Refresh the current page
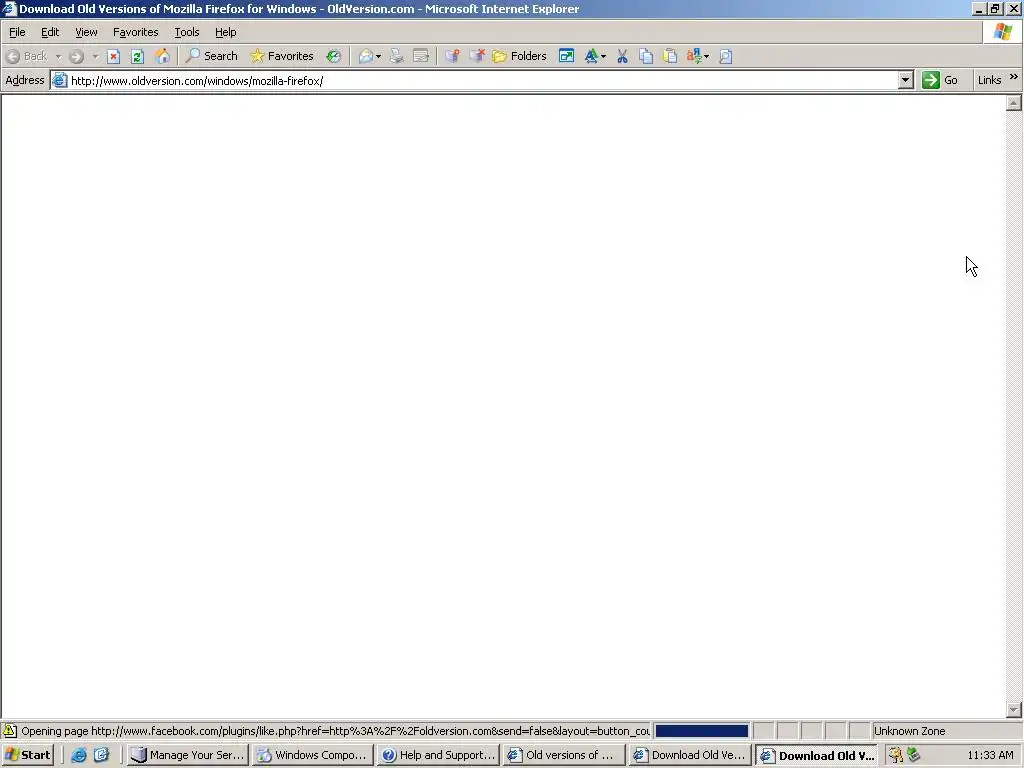The width and height of the screenshot is (1024, 768). (x=137, y=56)
